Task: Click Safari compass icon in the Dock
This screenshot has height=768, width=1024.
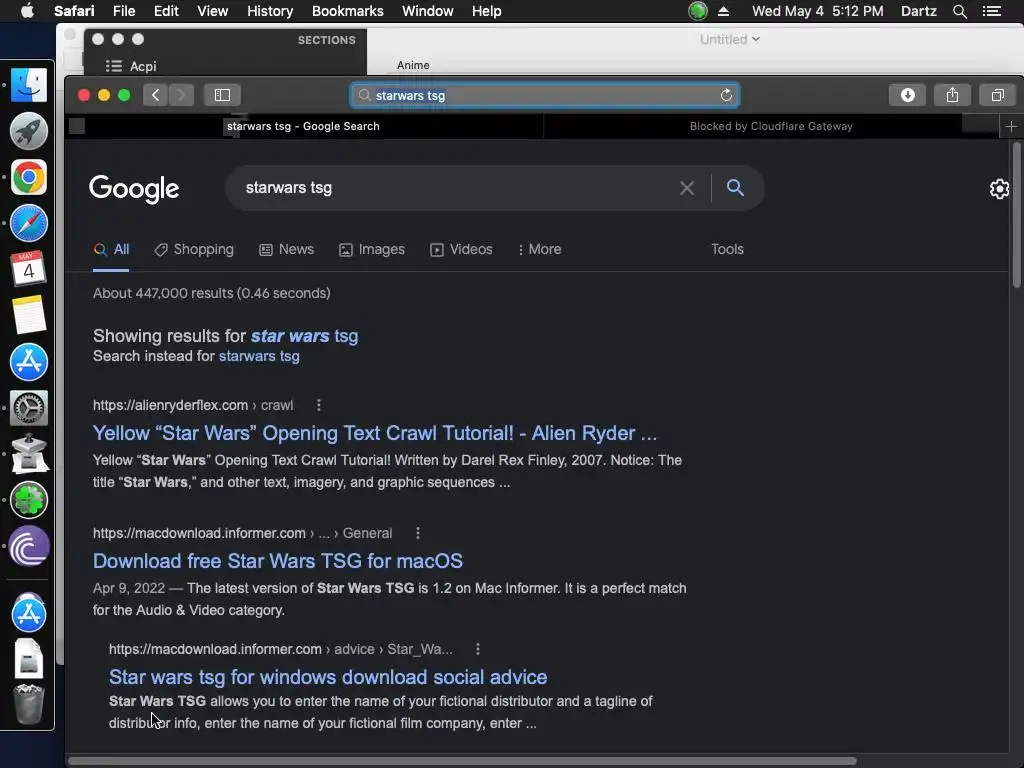Action: point(29,223)
